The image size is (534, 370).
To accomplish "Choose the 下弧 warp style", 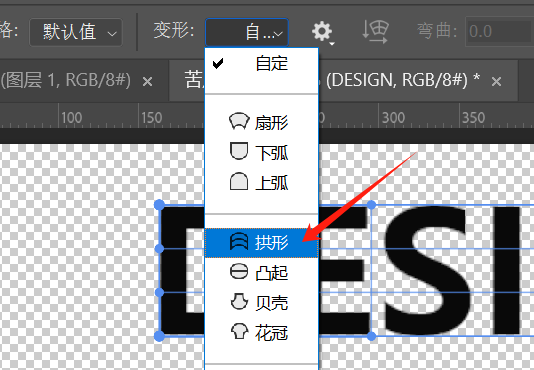I will pos(262,152).
